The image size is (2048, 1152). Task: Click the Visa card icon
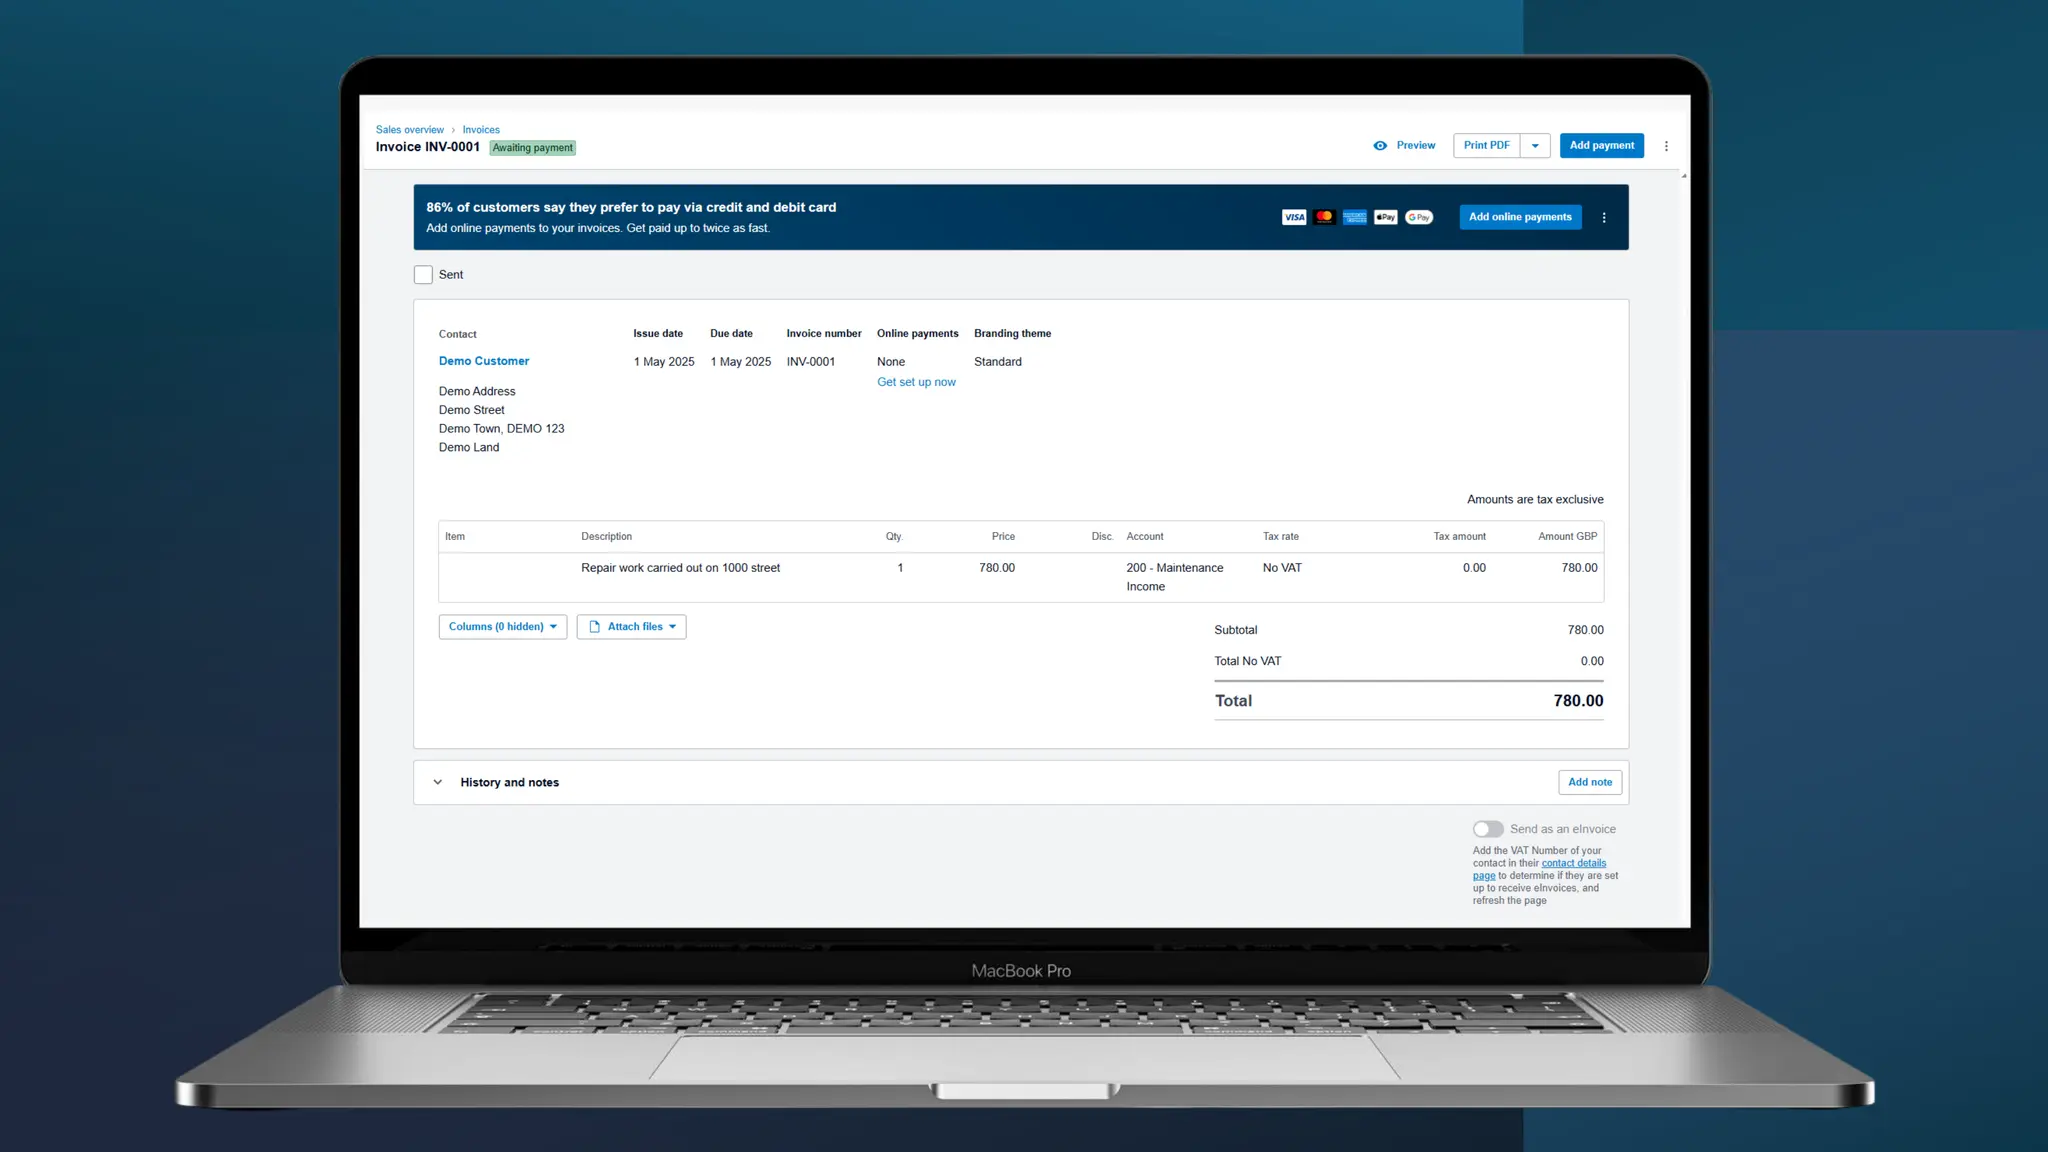(1294, 217)
